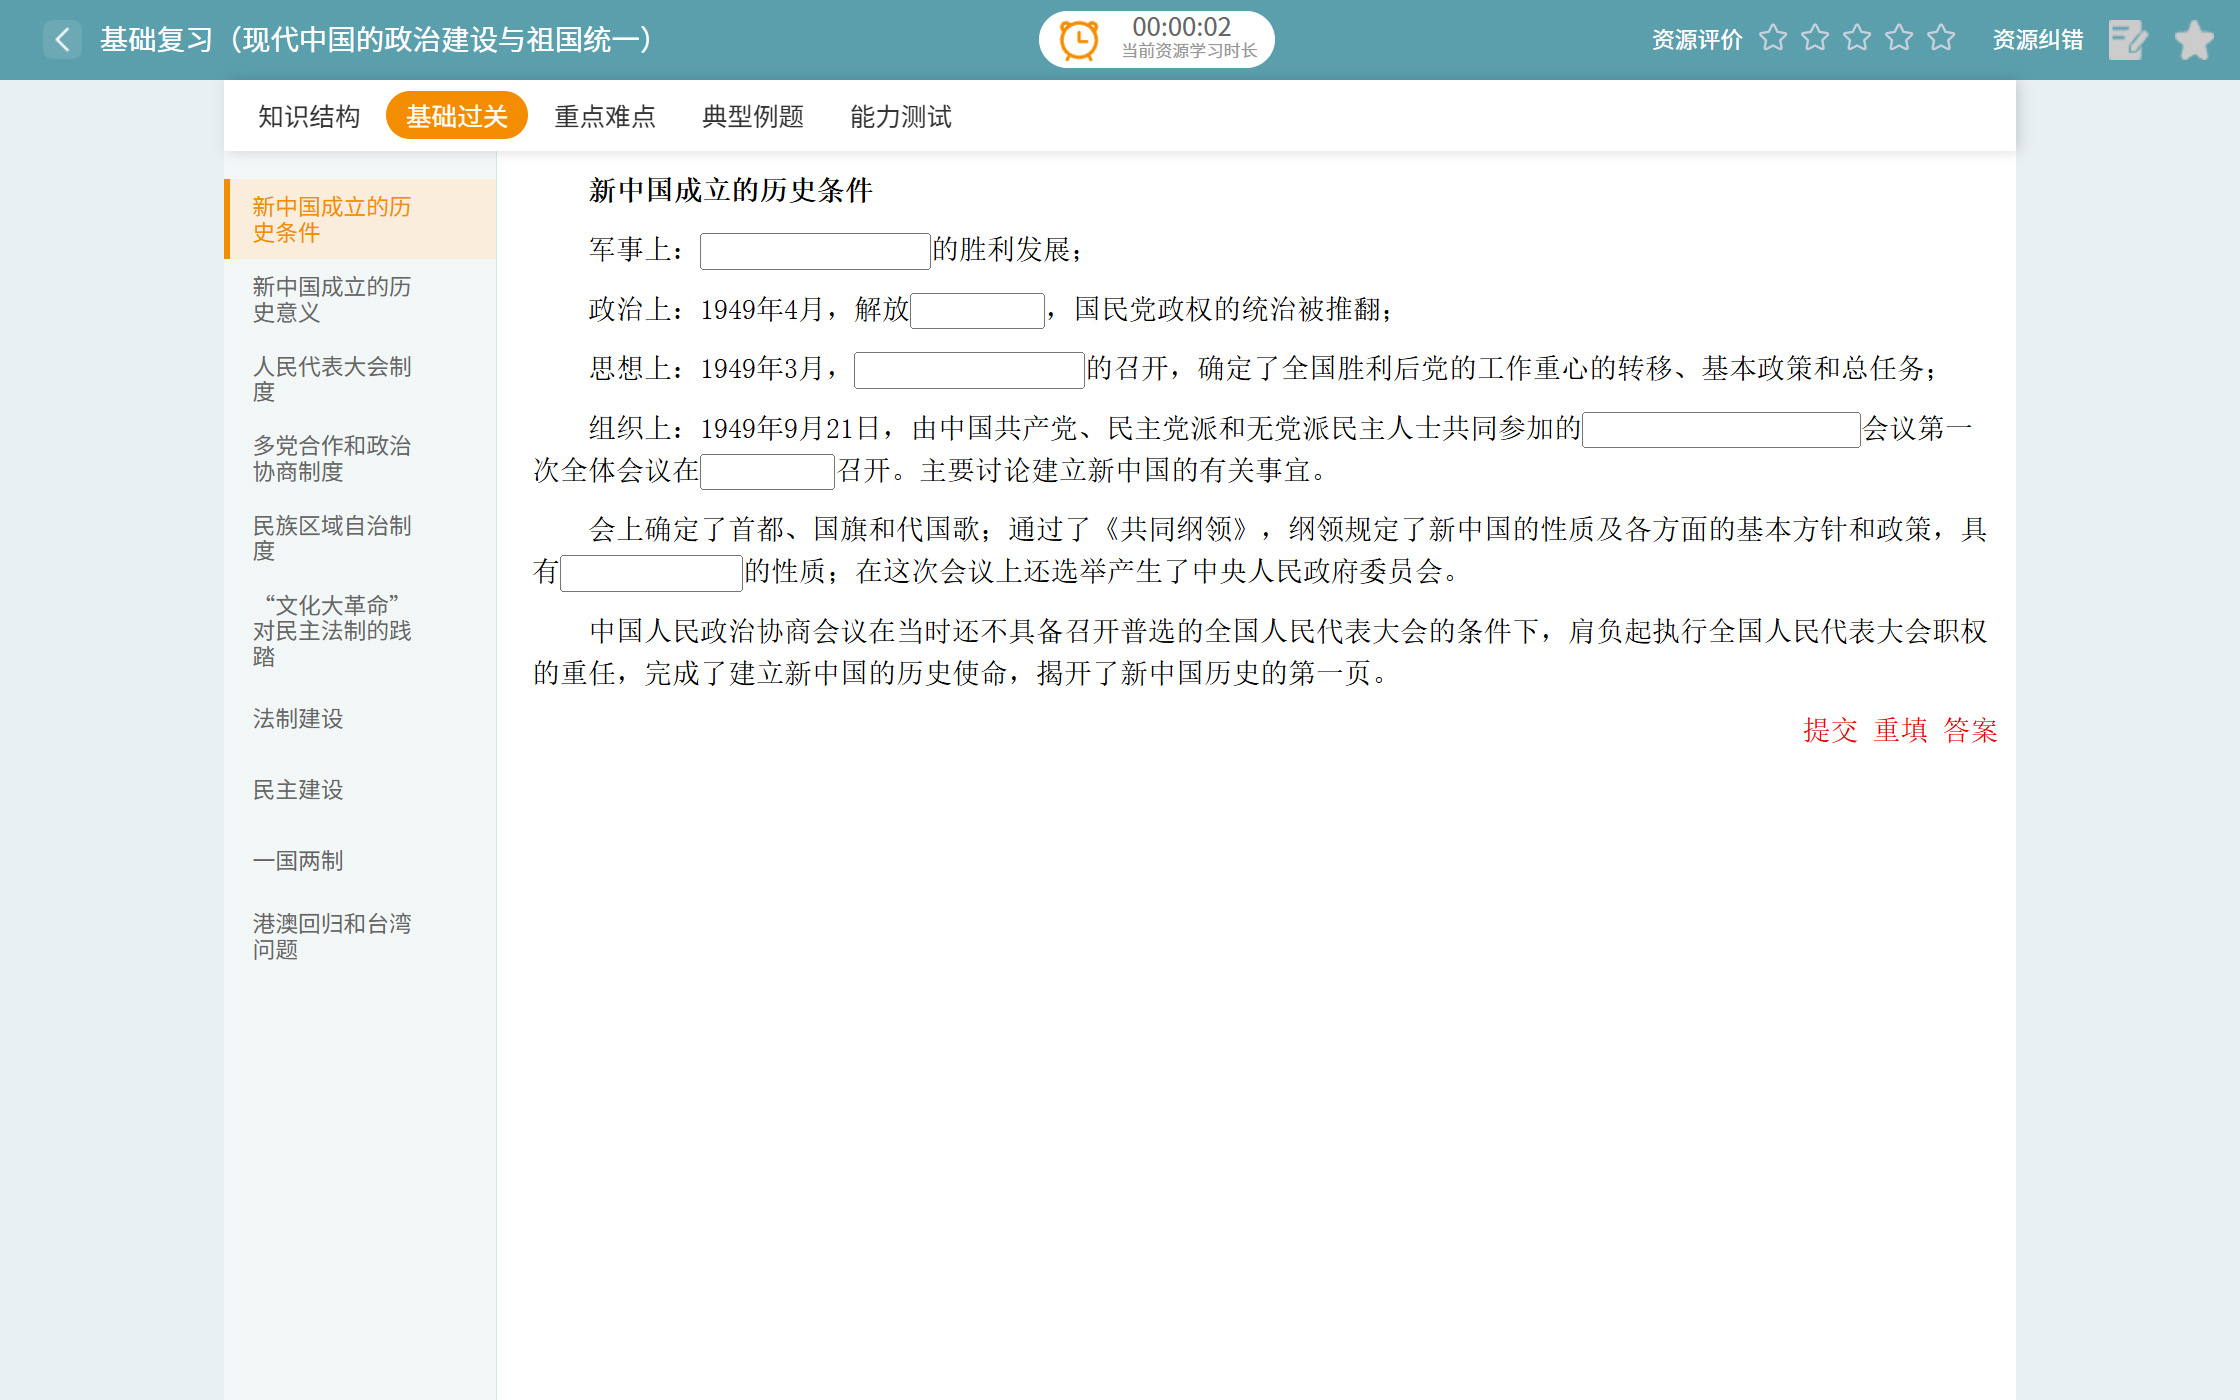Click the 重填 reset link
Viewport: 2240px width, 1400px height.
pos(1900,730)
